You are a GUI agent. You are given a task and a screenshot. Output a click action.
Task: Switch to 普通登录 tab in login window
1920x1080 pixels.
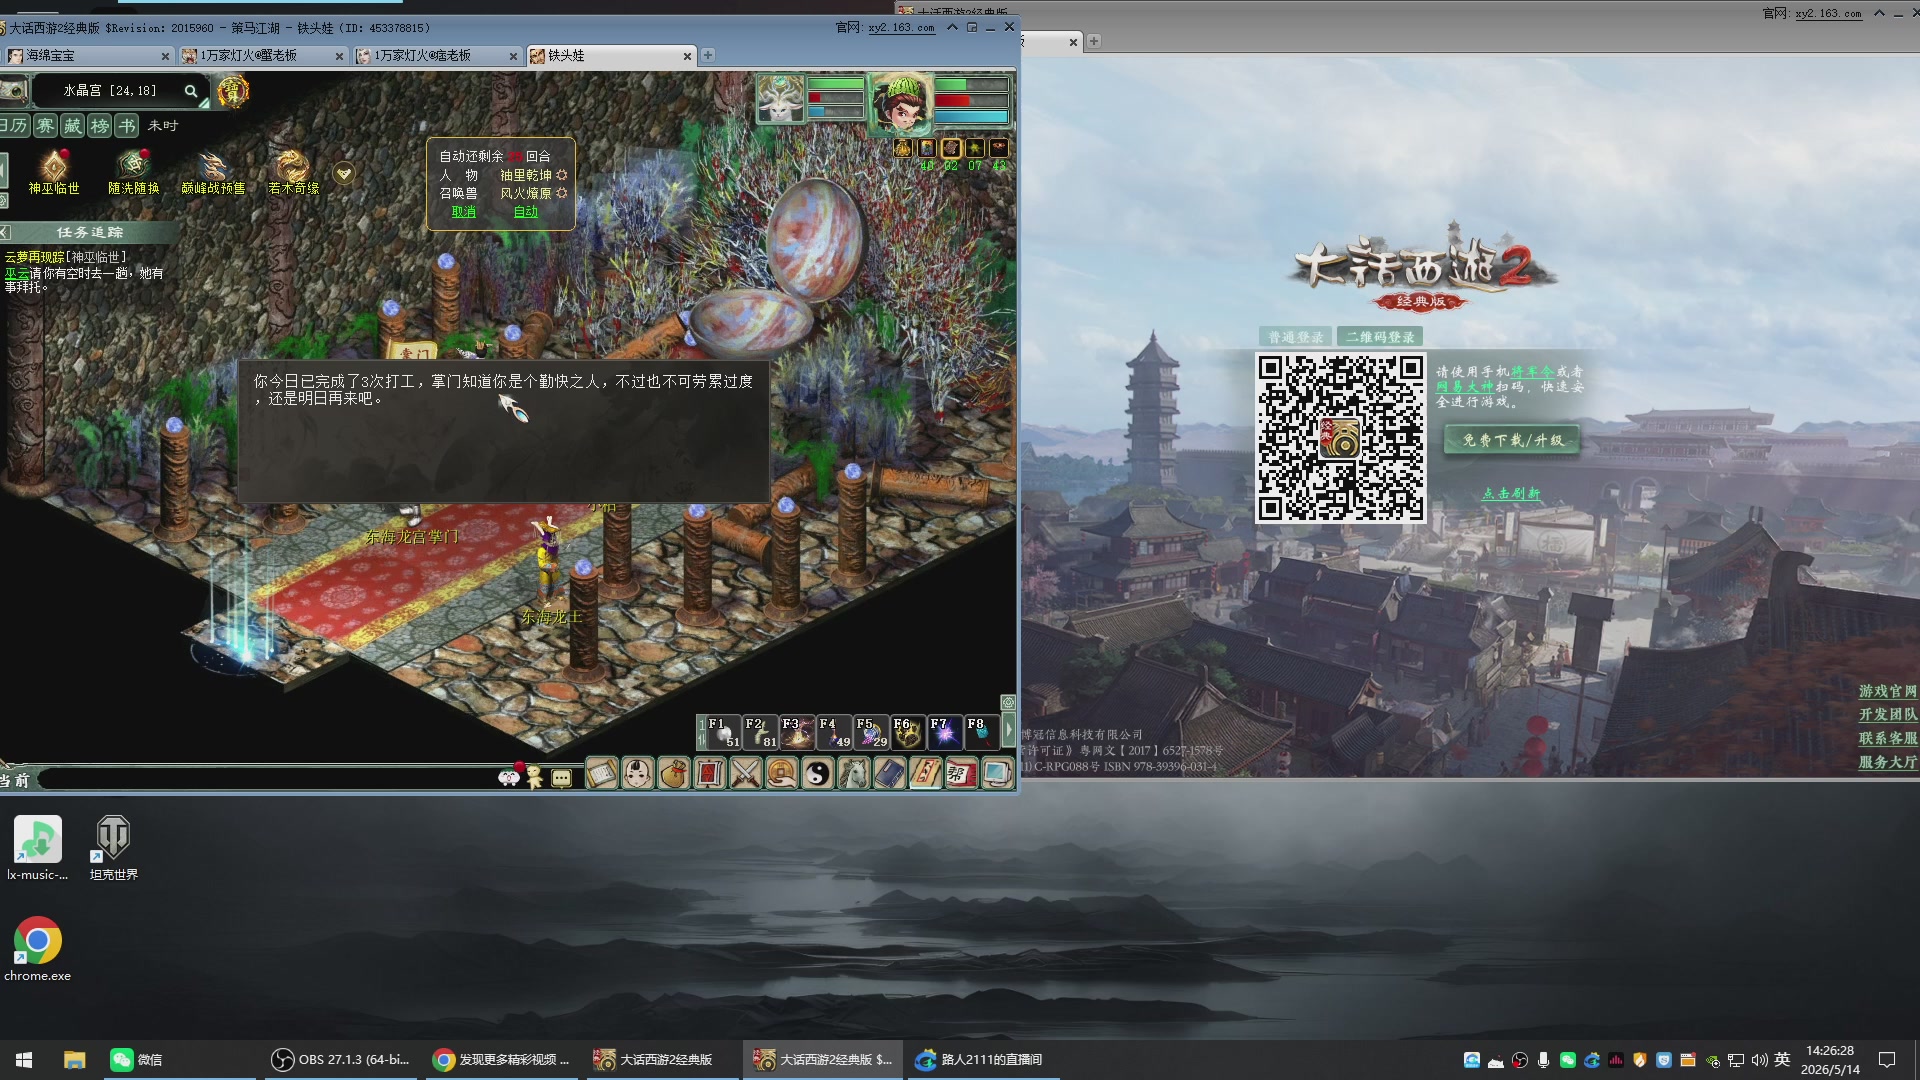[x=1296, y=337]
